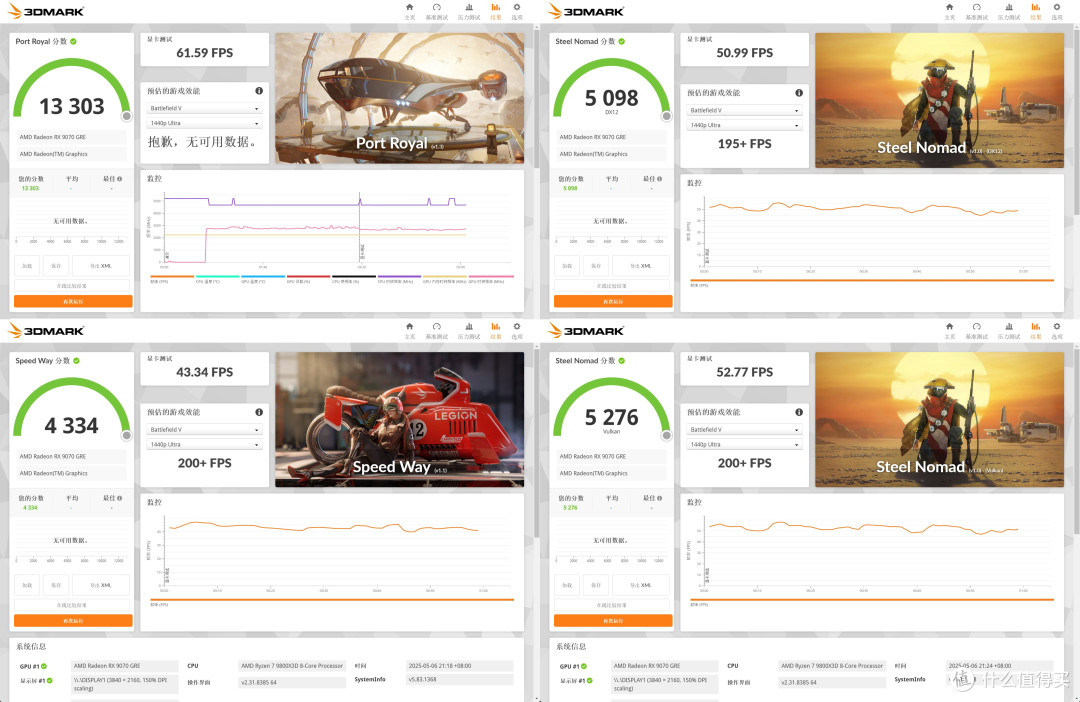Expand 1440p Ultra dropdown in Steel Nomad Vulkan

745,445
